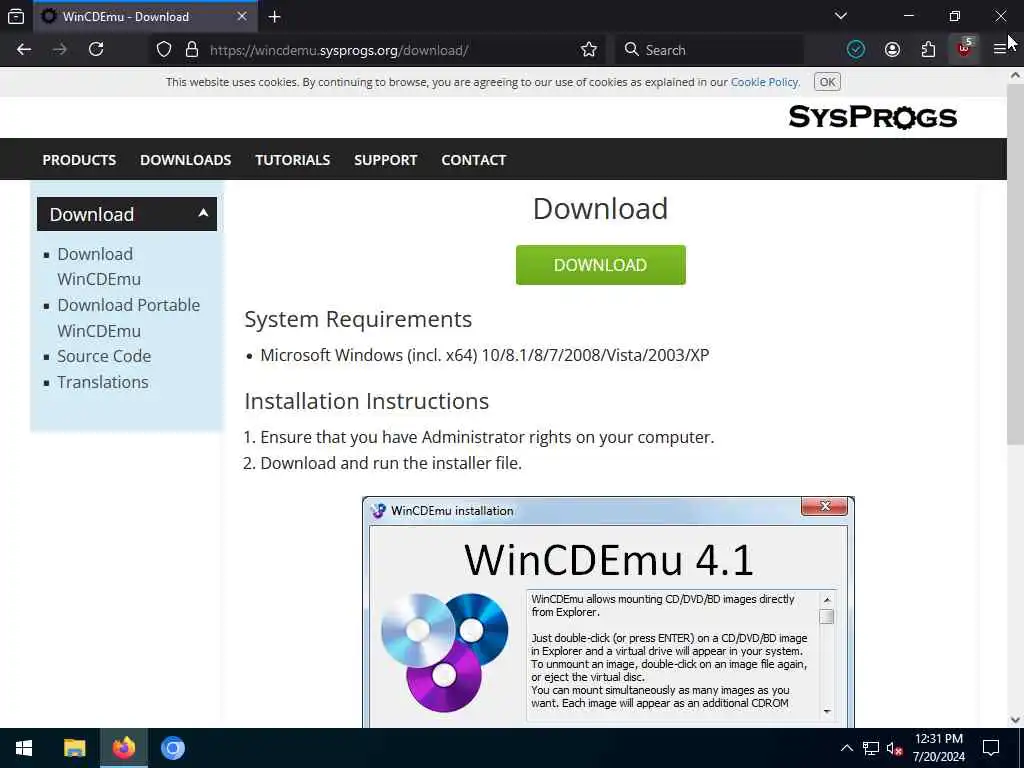Screen dimensions: 1024x768
Task: Open the Firefox View icon in tab strip
Action: click(16, 16)
